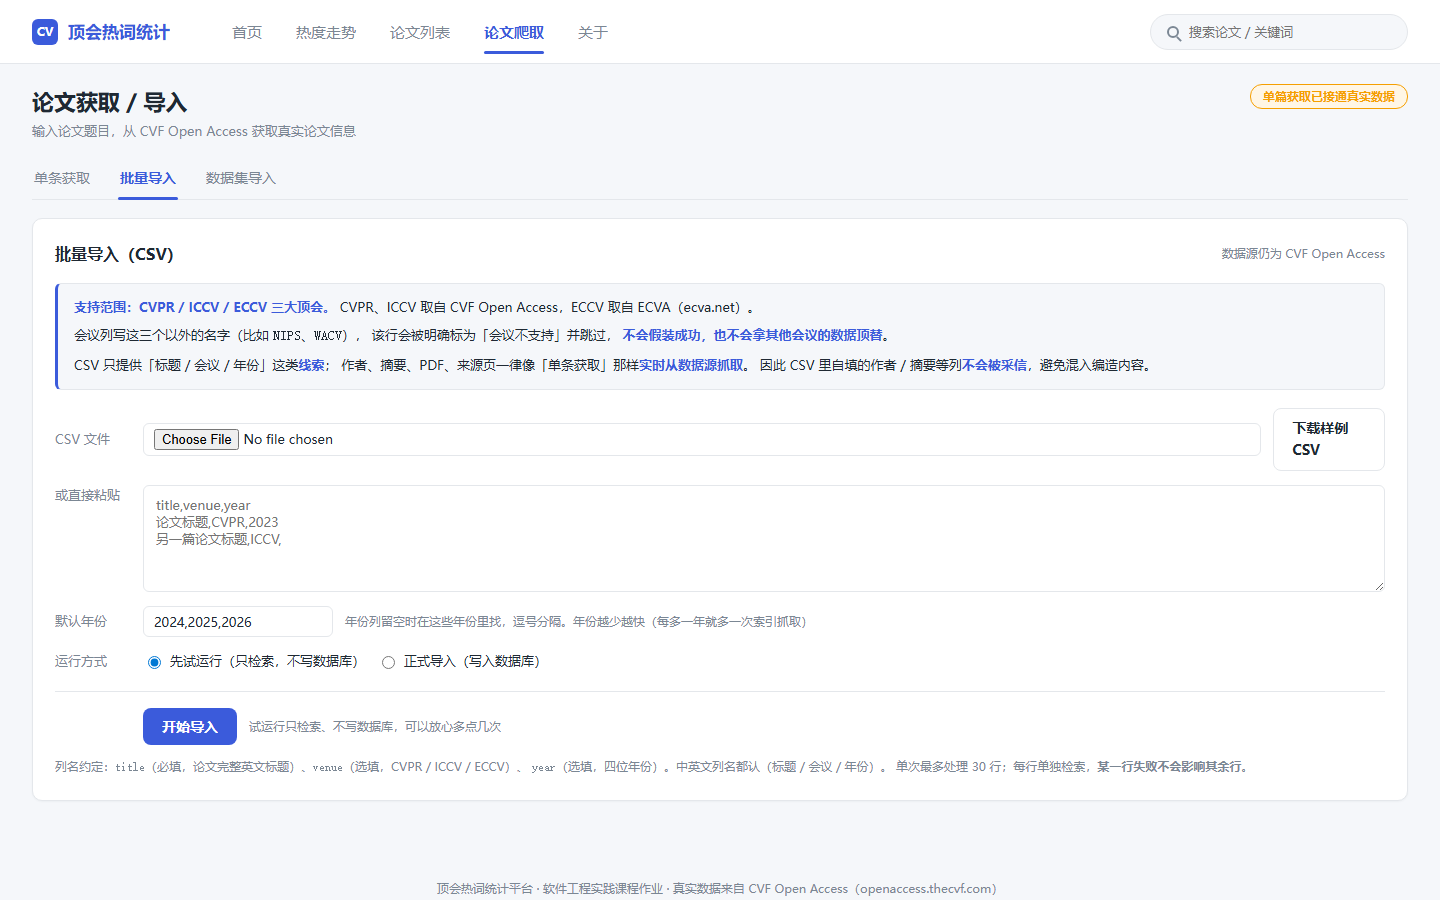Viewport: 1440px width, 900px height.
Task: Click the footer 顶会热词统计平台 text
Action: point(485,888)
